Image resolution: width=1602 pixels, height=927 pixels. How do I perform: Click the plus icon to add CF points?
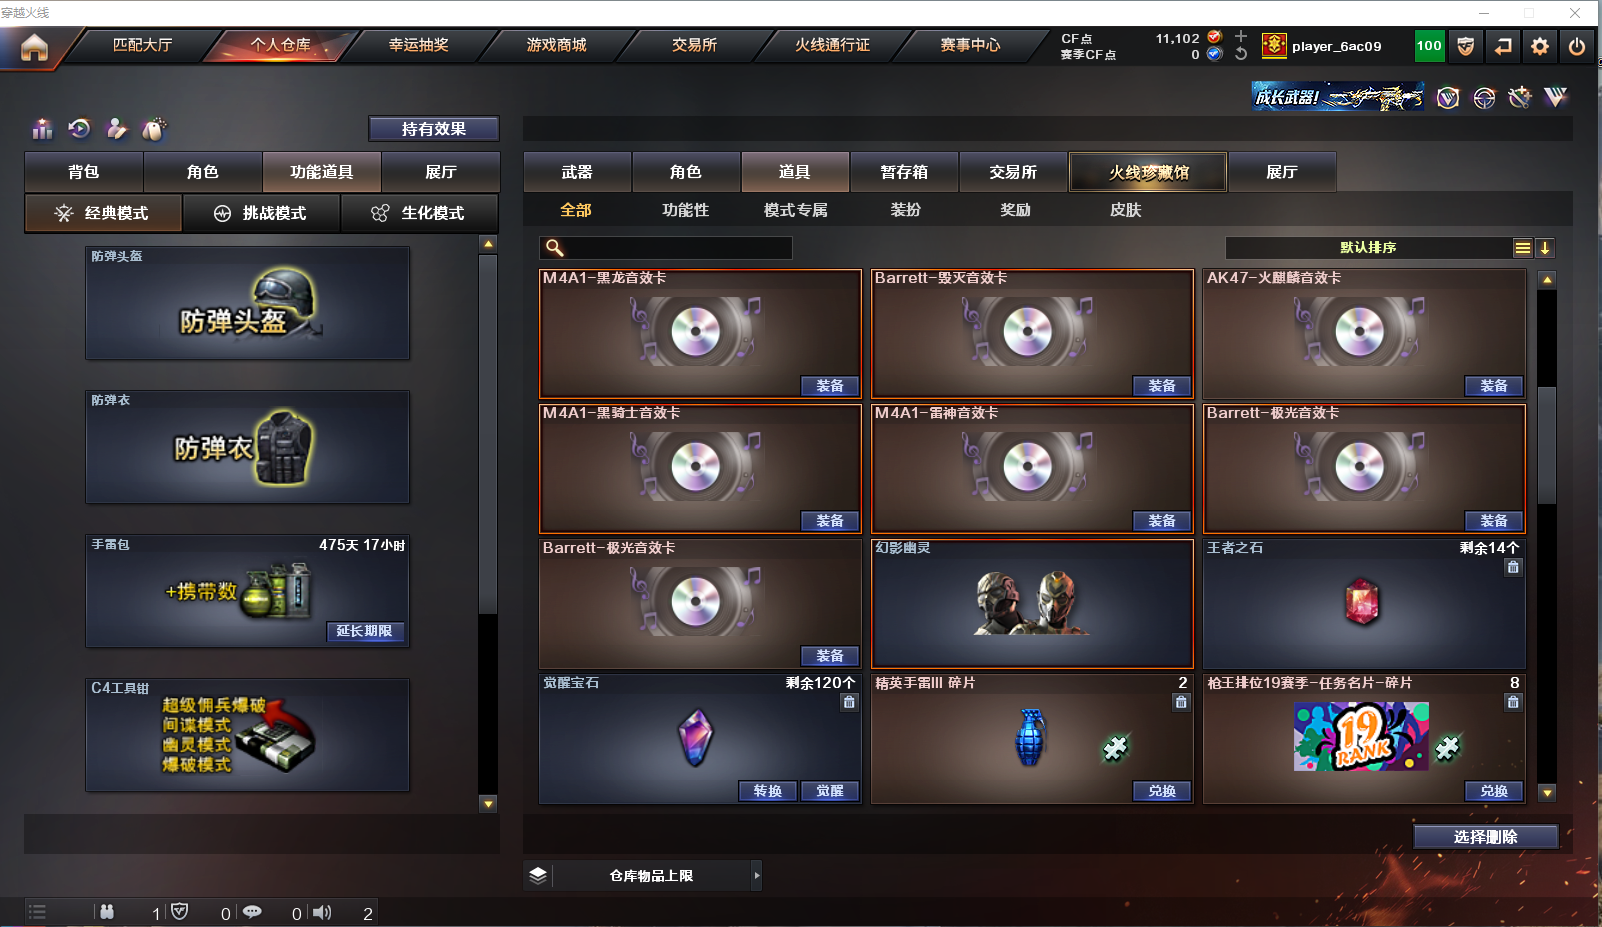pyautogui.click(x=1241, y=36)
